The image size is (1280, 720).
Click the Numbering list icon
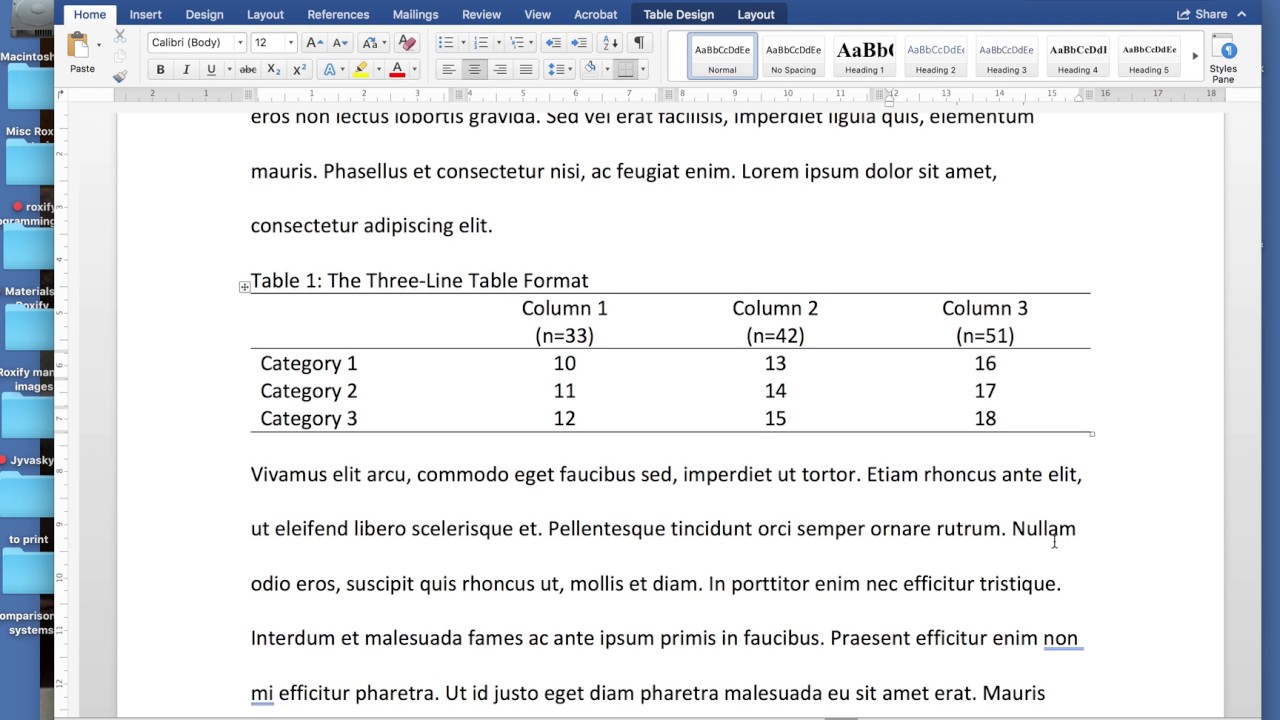(481, 43)
